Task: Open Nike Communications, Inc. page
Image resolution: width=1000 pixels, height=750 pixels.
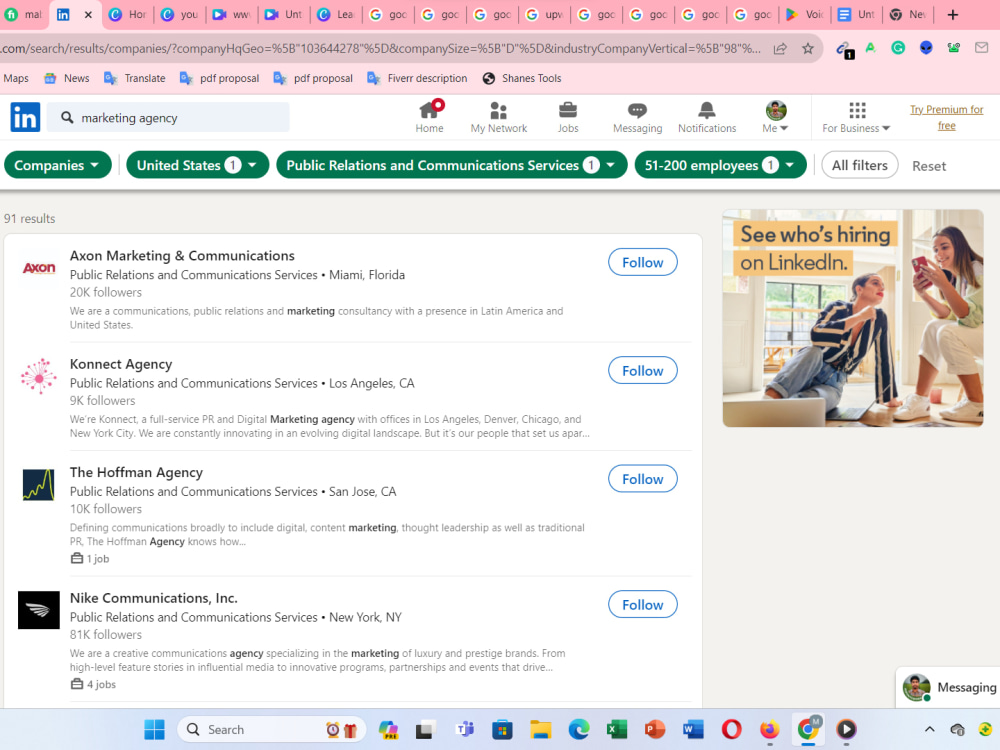Action: [153, 598]
